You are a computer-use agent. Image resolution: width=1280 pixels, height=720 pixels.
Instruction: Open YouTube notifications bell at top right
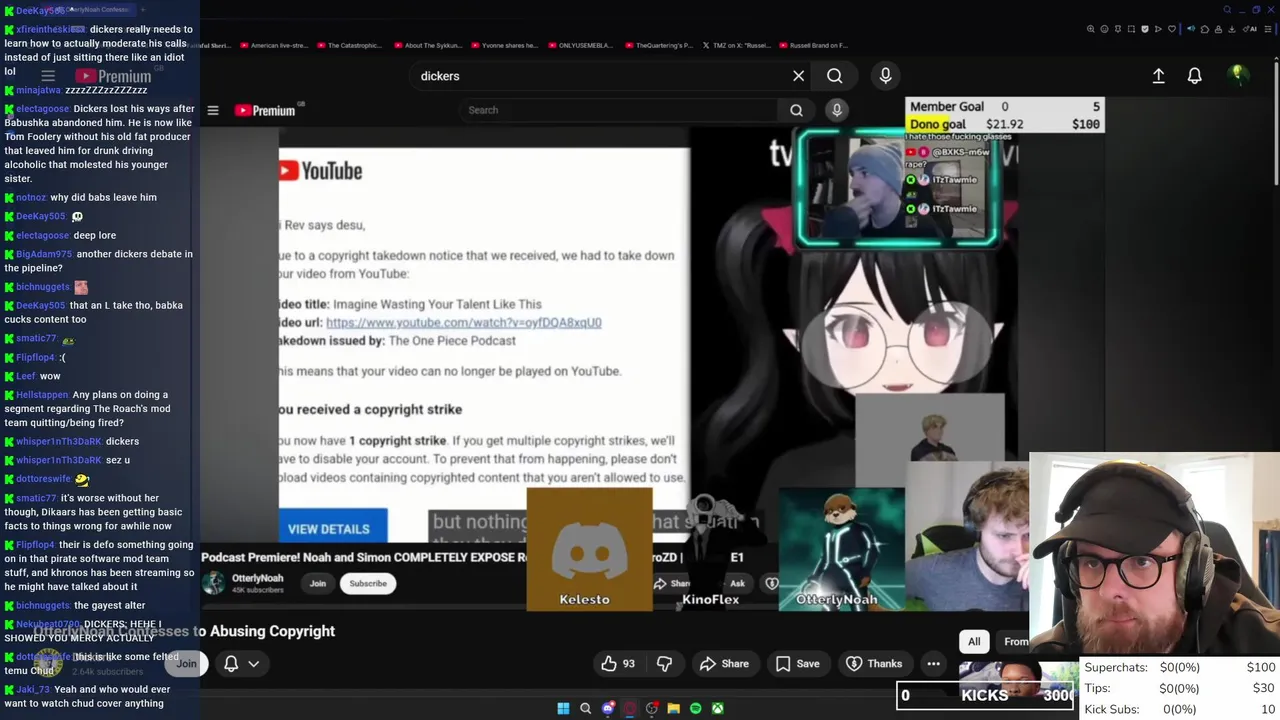pyautogui.click(x=1194, y=76)
